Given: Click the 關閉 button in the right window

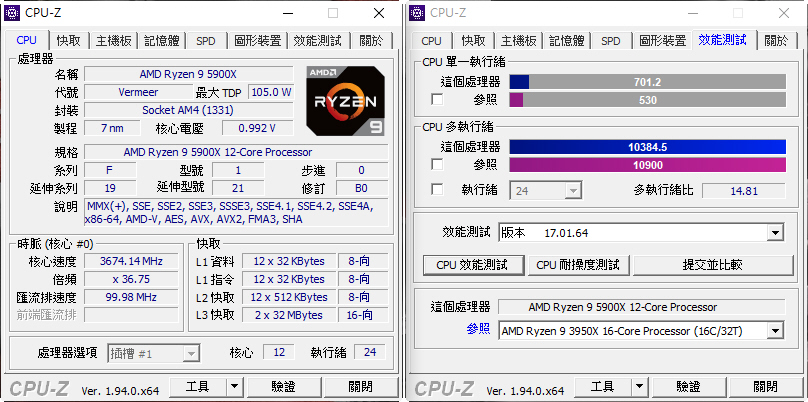Looking at the screenshot, I should point(765,387).
